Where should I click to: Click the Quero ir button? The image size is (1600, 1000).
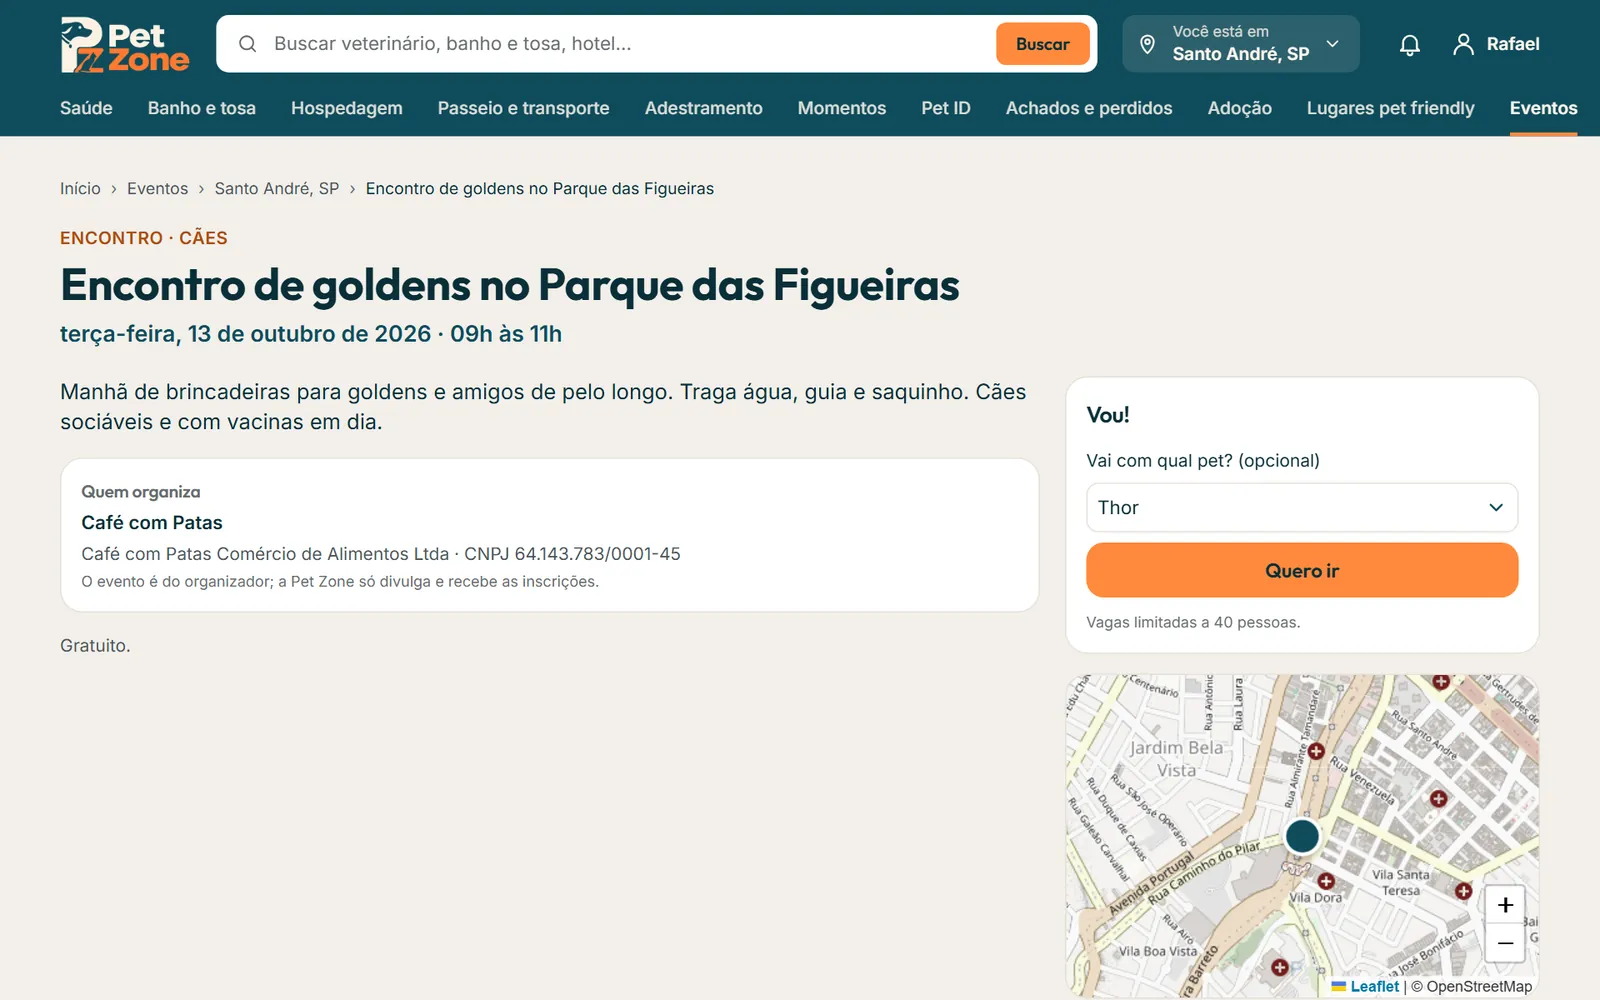point(1302,570)
